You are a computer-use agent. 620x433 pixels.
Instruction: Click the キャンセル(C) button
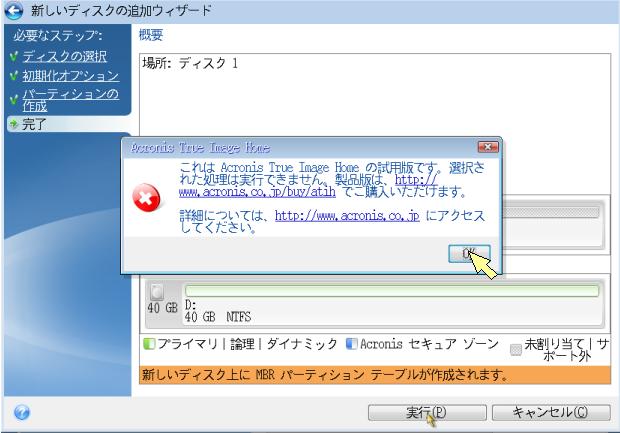tap(551, 412)
